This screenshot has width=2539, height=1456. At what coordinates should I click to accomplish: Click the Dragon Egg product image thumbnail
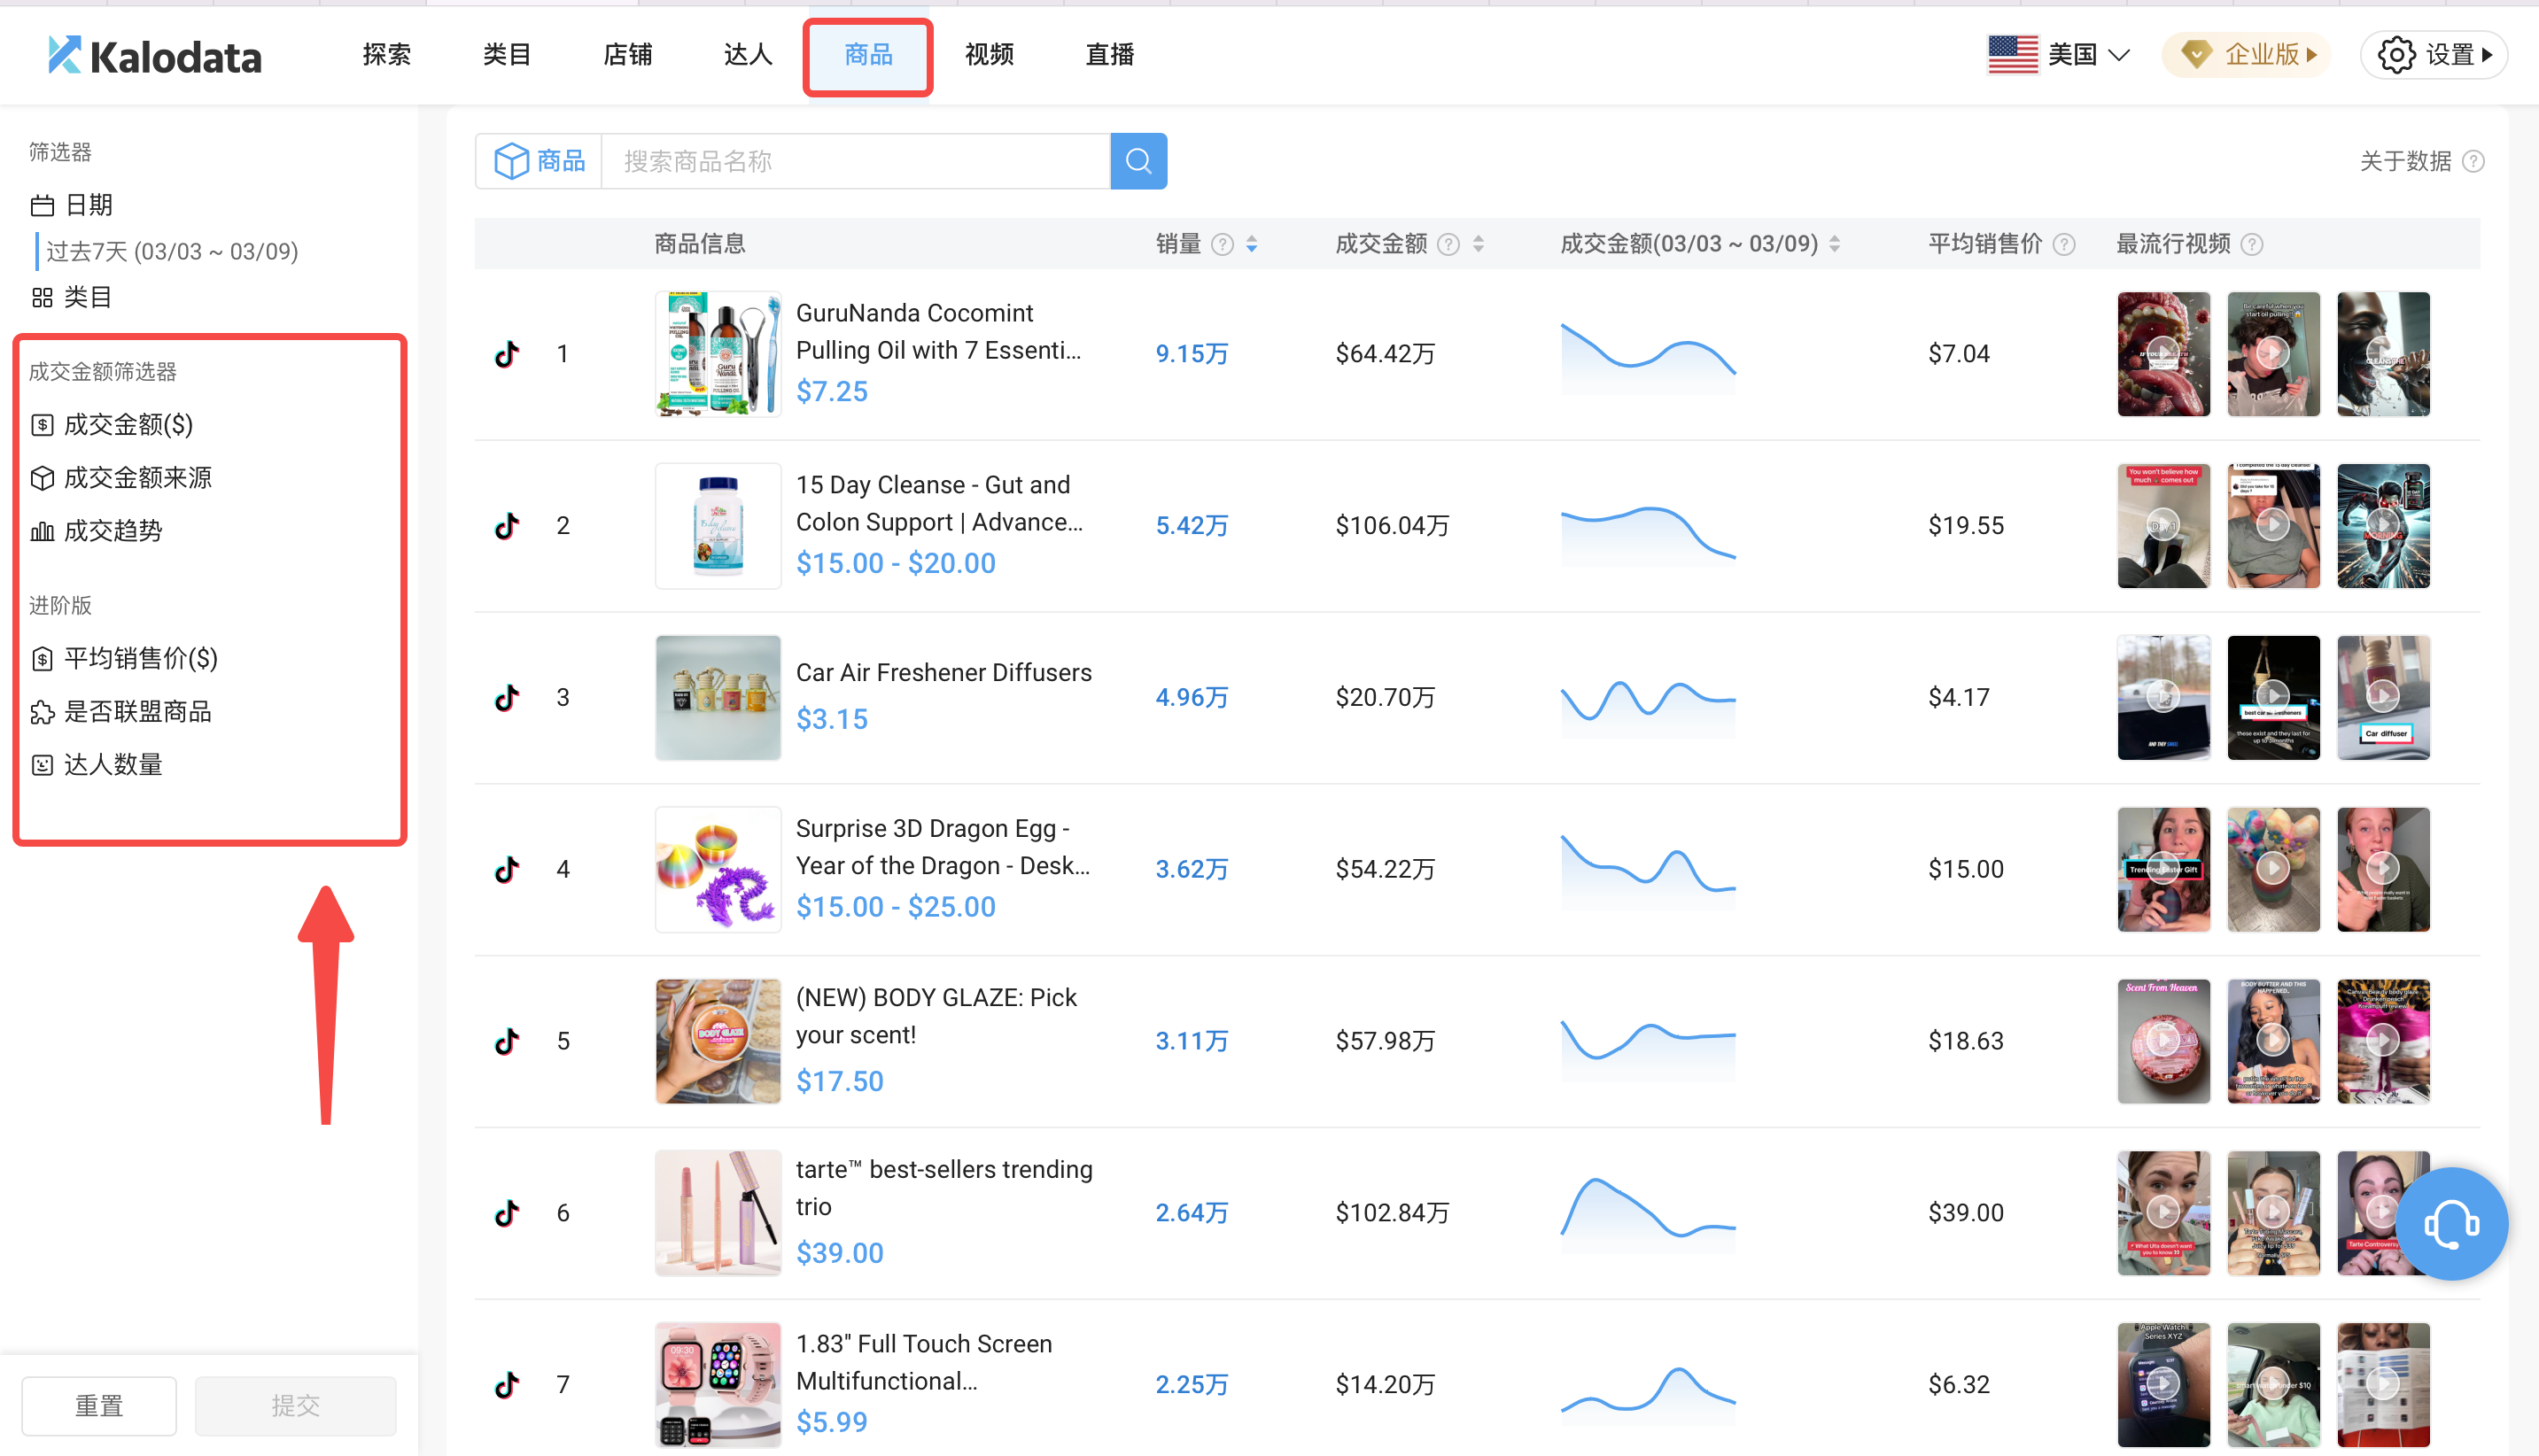[x=718, y=870]
